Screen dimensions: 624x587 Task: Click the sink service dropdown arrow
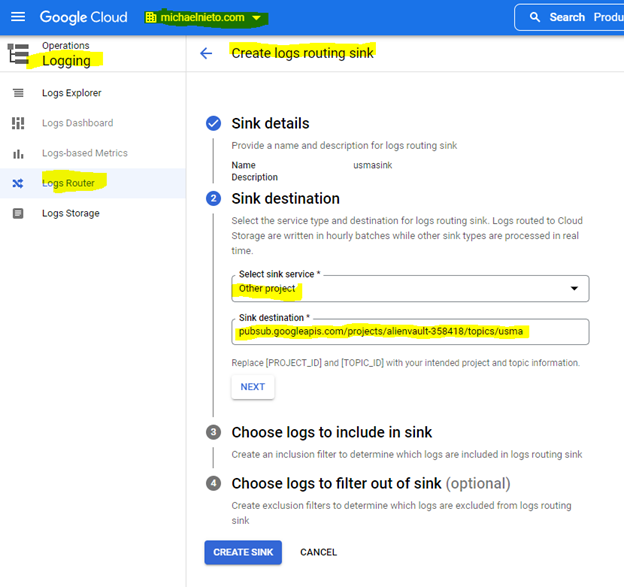[574, 289]
